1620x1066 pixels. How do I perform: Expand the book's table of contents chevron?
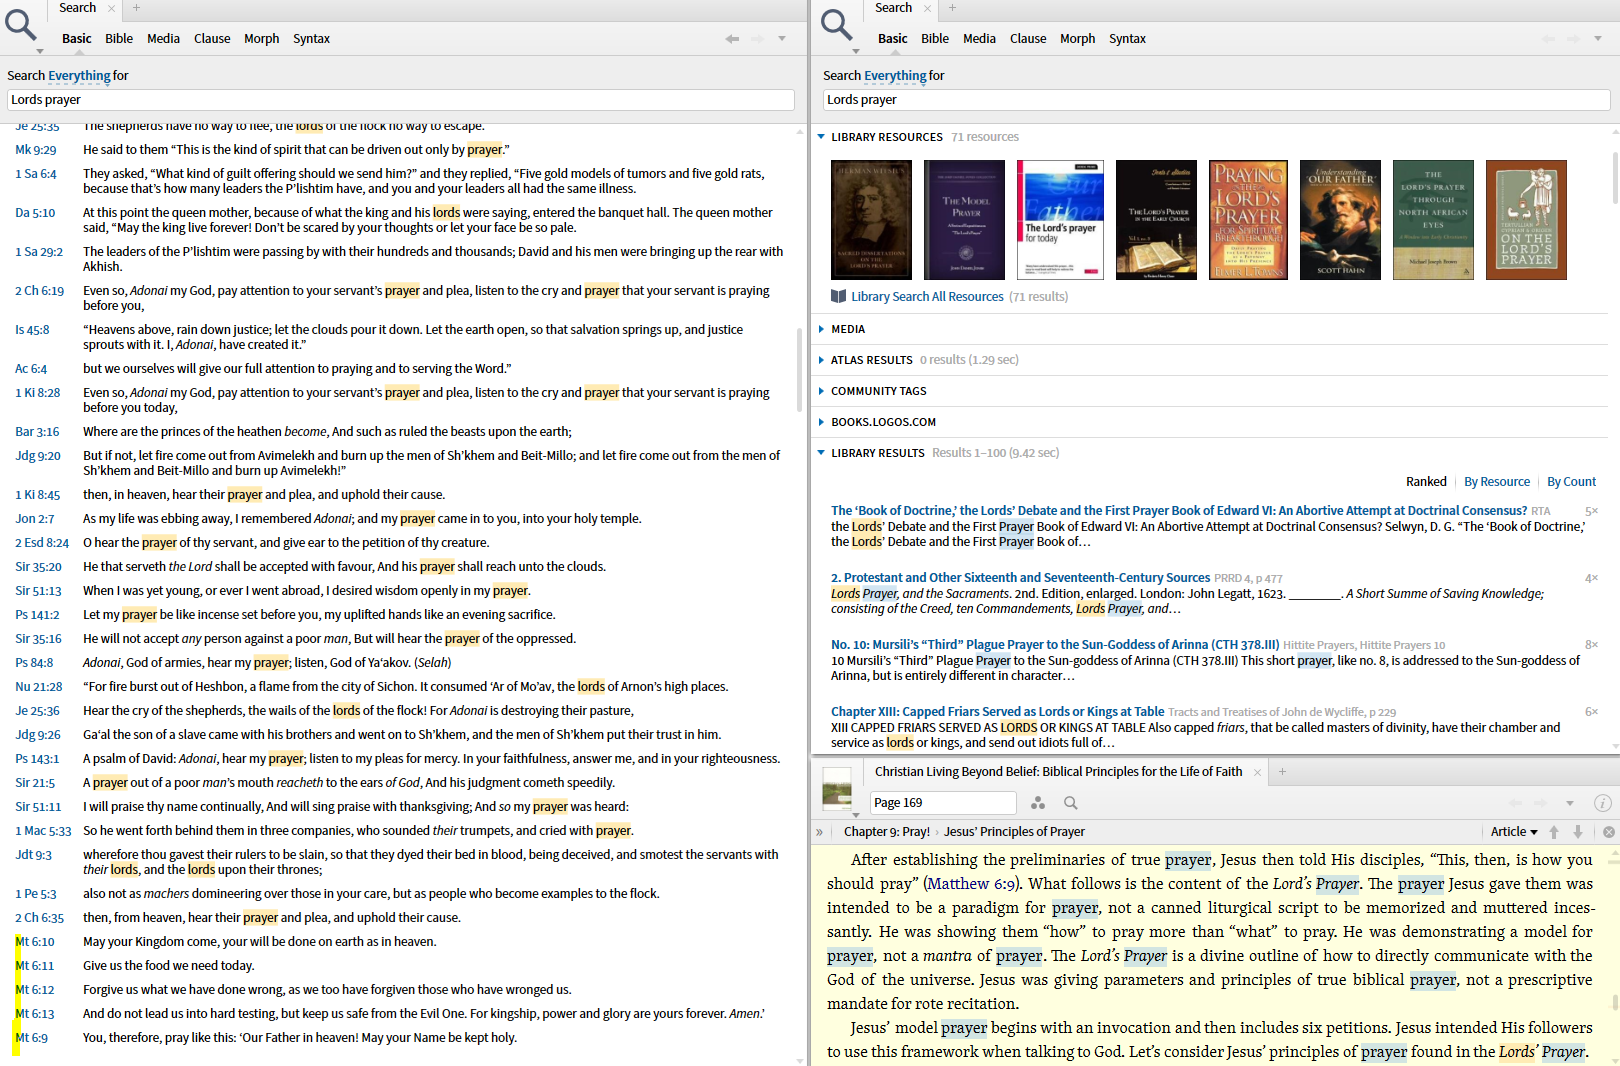click(820, 832)
